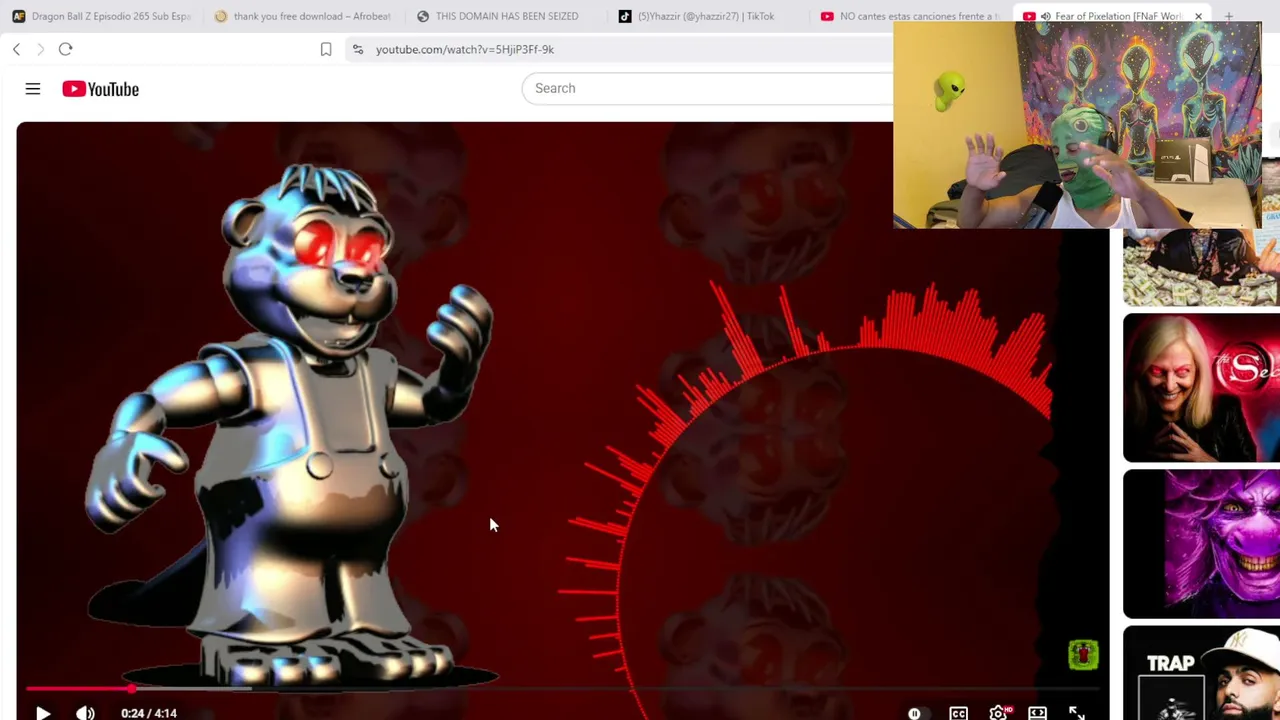
Task: Click the address bar URL
Action: 465,49
